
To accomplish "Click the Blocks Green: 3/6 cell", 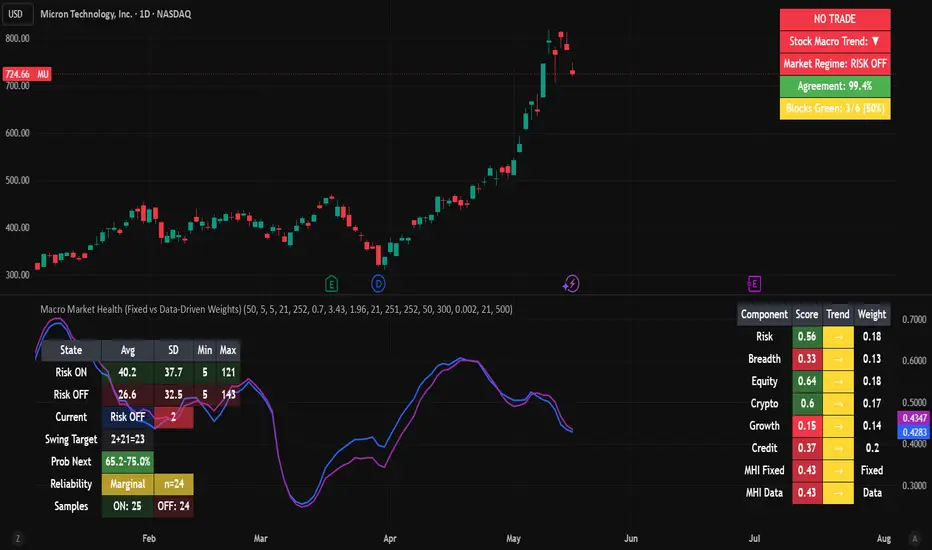I will [835, 108].
